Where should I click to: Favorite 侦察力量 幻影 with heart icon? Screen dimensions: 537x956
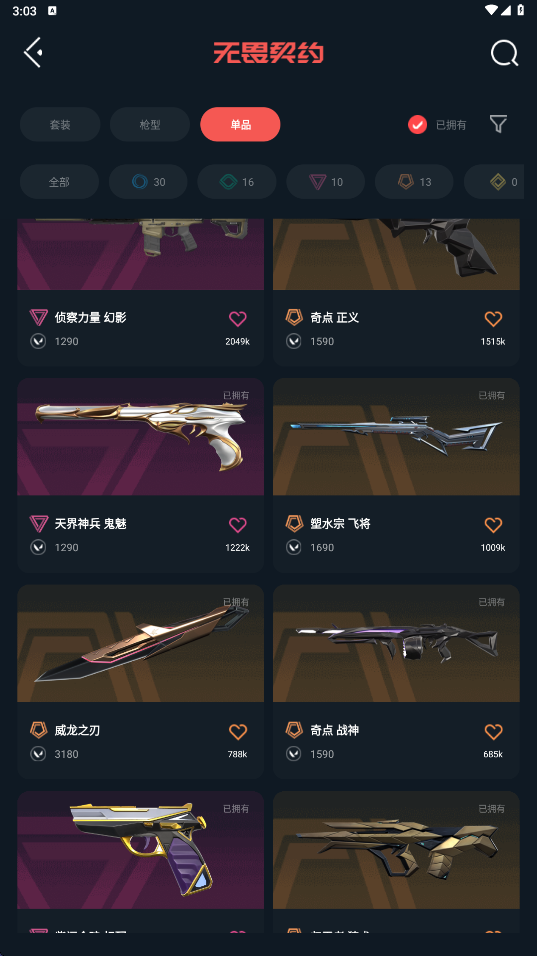pyautogui.click(x=238, y=318)
